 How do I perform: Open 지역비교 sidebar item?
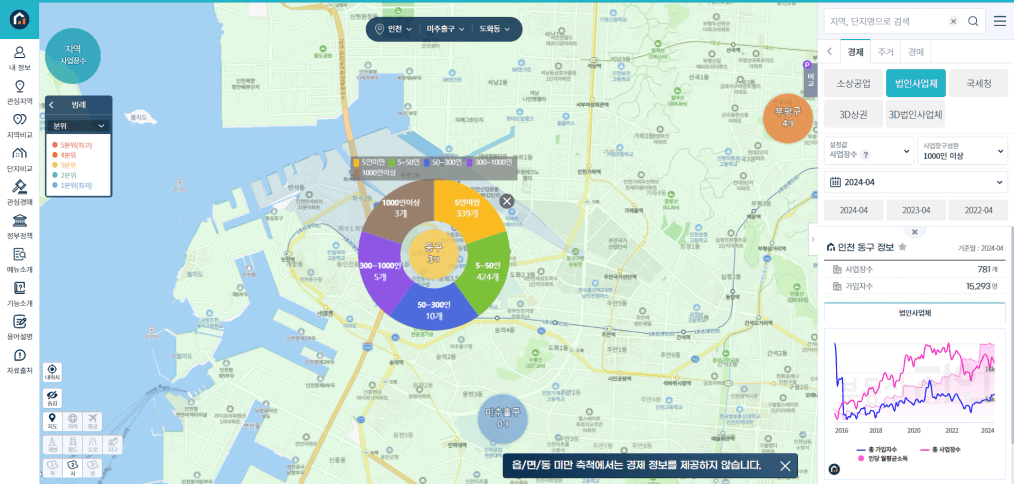click(x=19, y=126)
